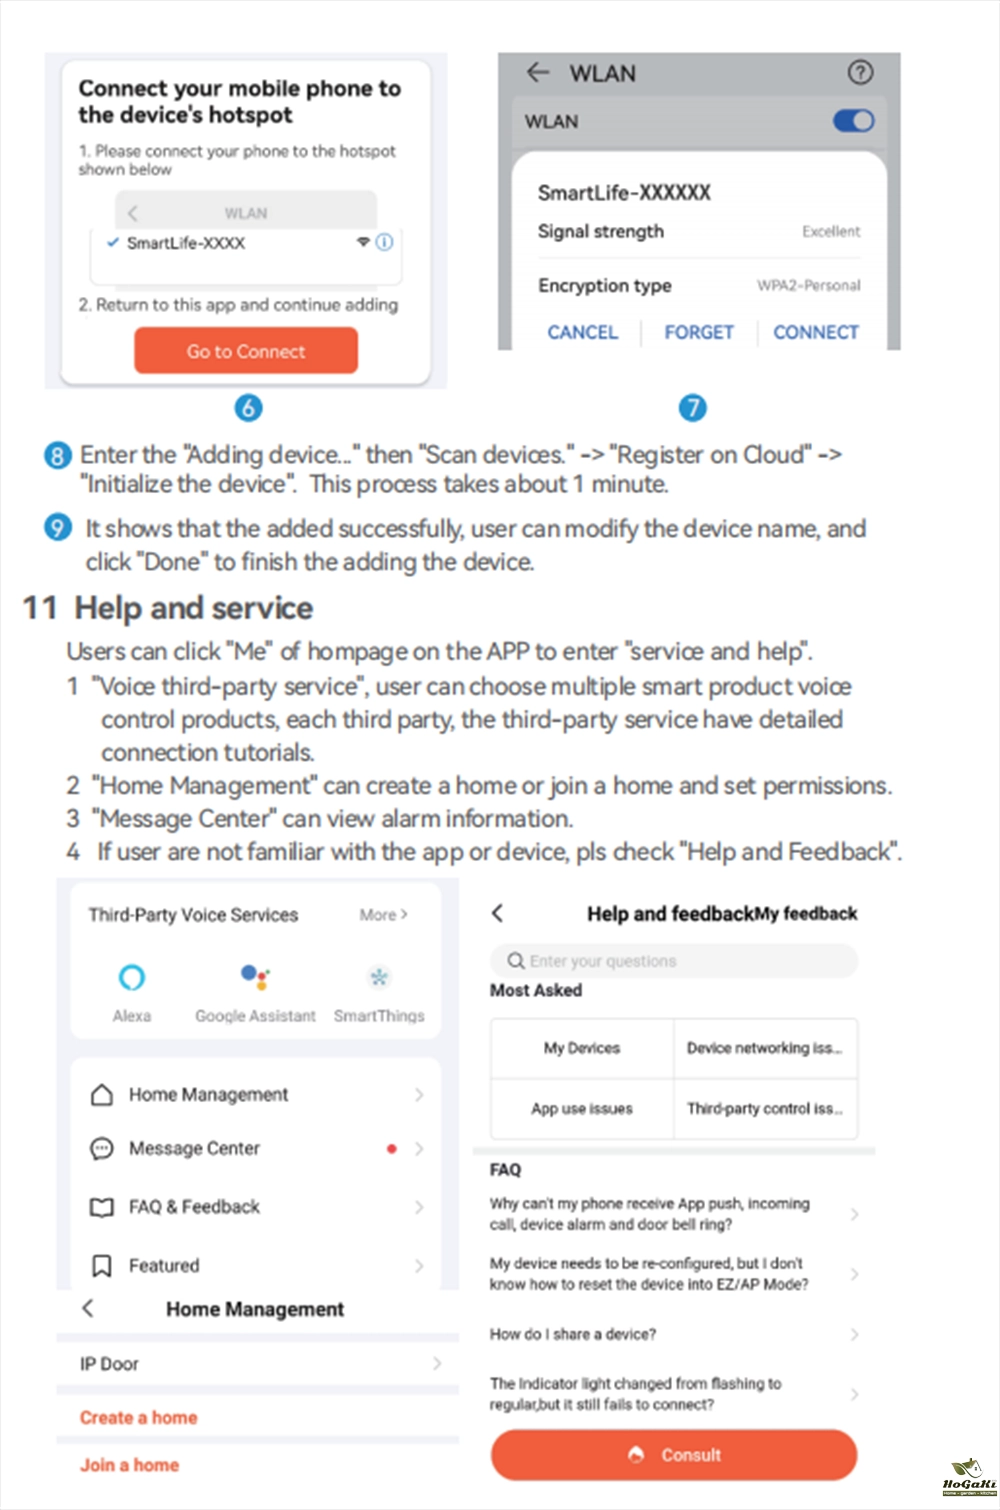This screenshot has height=1510, width=1000.
Task: Expand More in Third-Party Voice Services
Action: coord(383,914)
